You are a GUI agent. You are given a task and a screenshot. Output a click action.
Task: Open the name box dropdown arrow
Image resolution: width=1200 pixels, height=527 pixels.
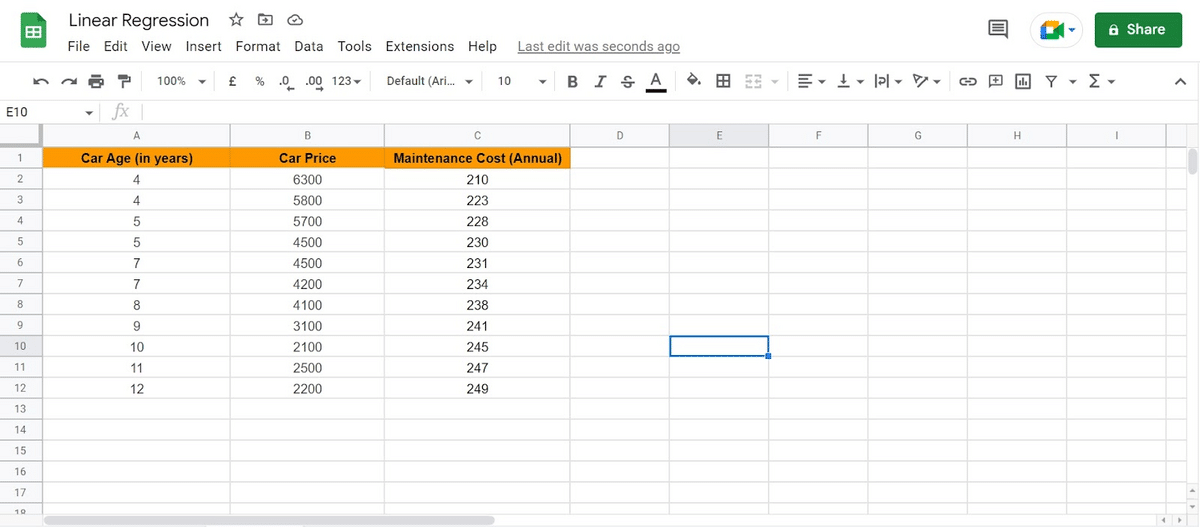pyautogui.click(x=90, y=113)
